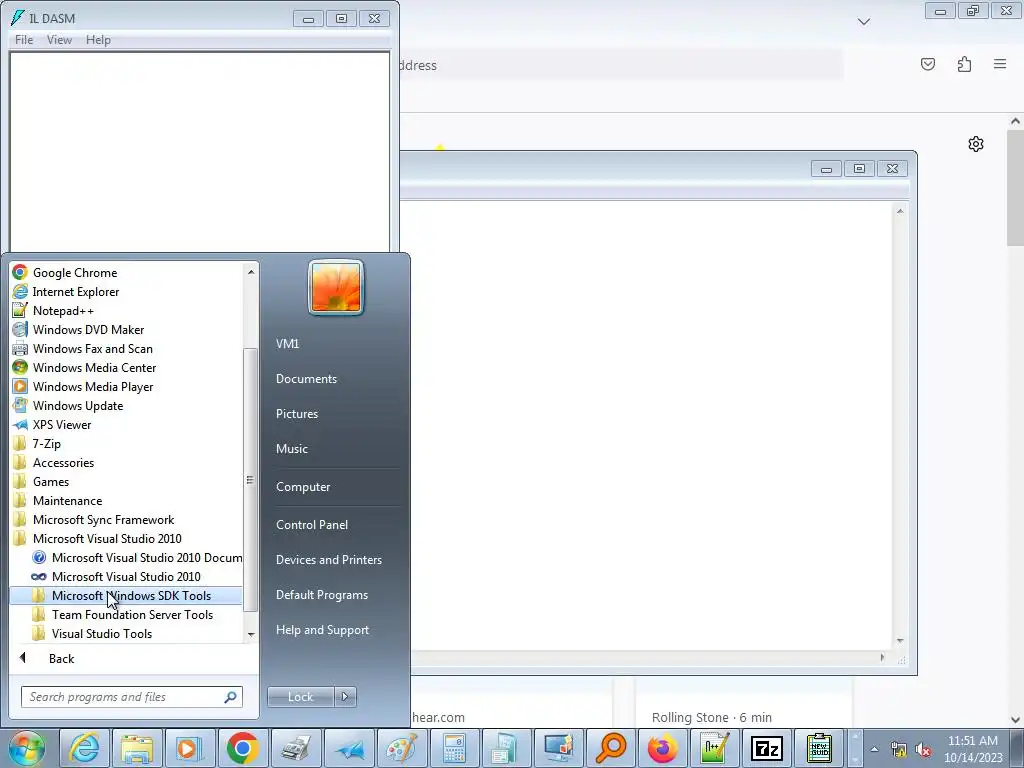Expand Team Foundation Server Tools folder
Viewport: 1024px width, 768px height.
tap(126, 614)
